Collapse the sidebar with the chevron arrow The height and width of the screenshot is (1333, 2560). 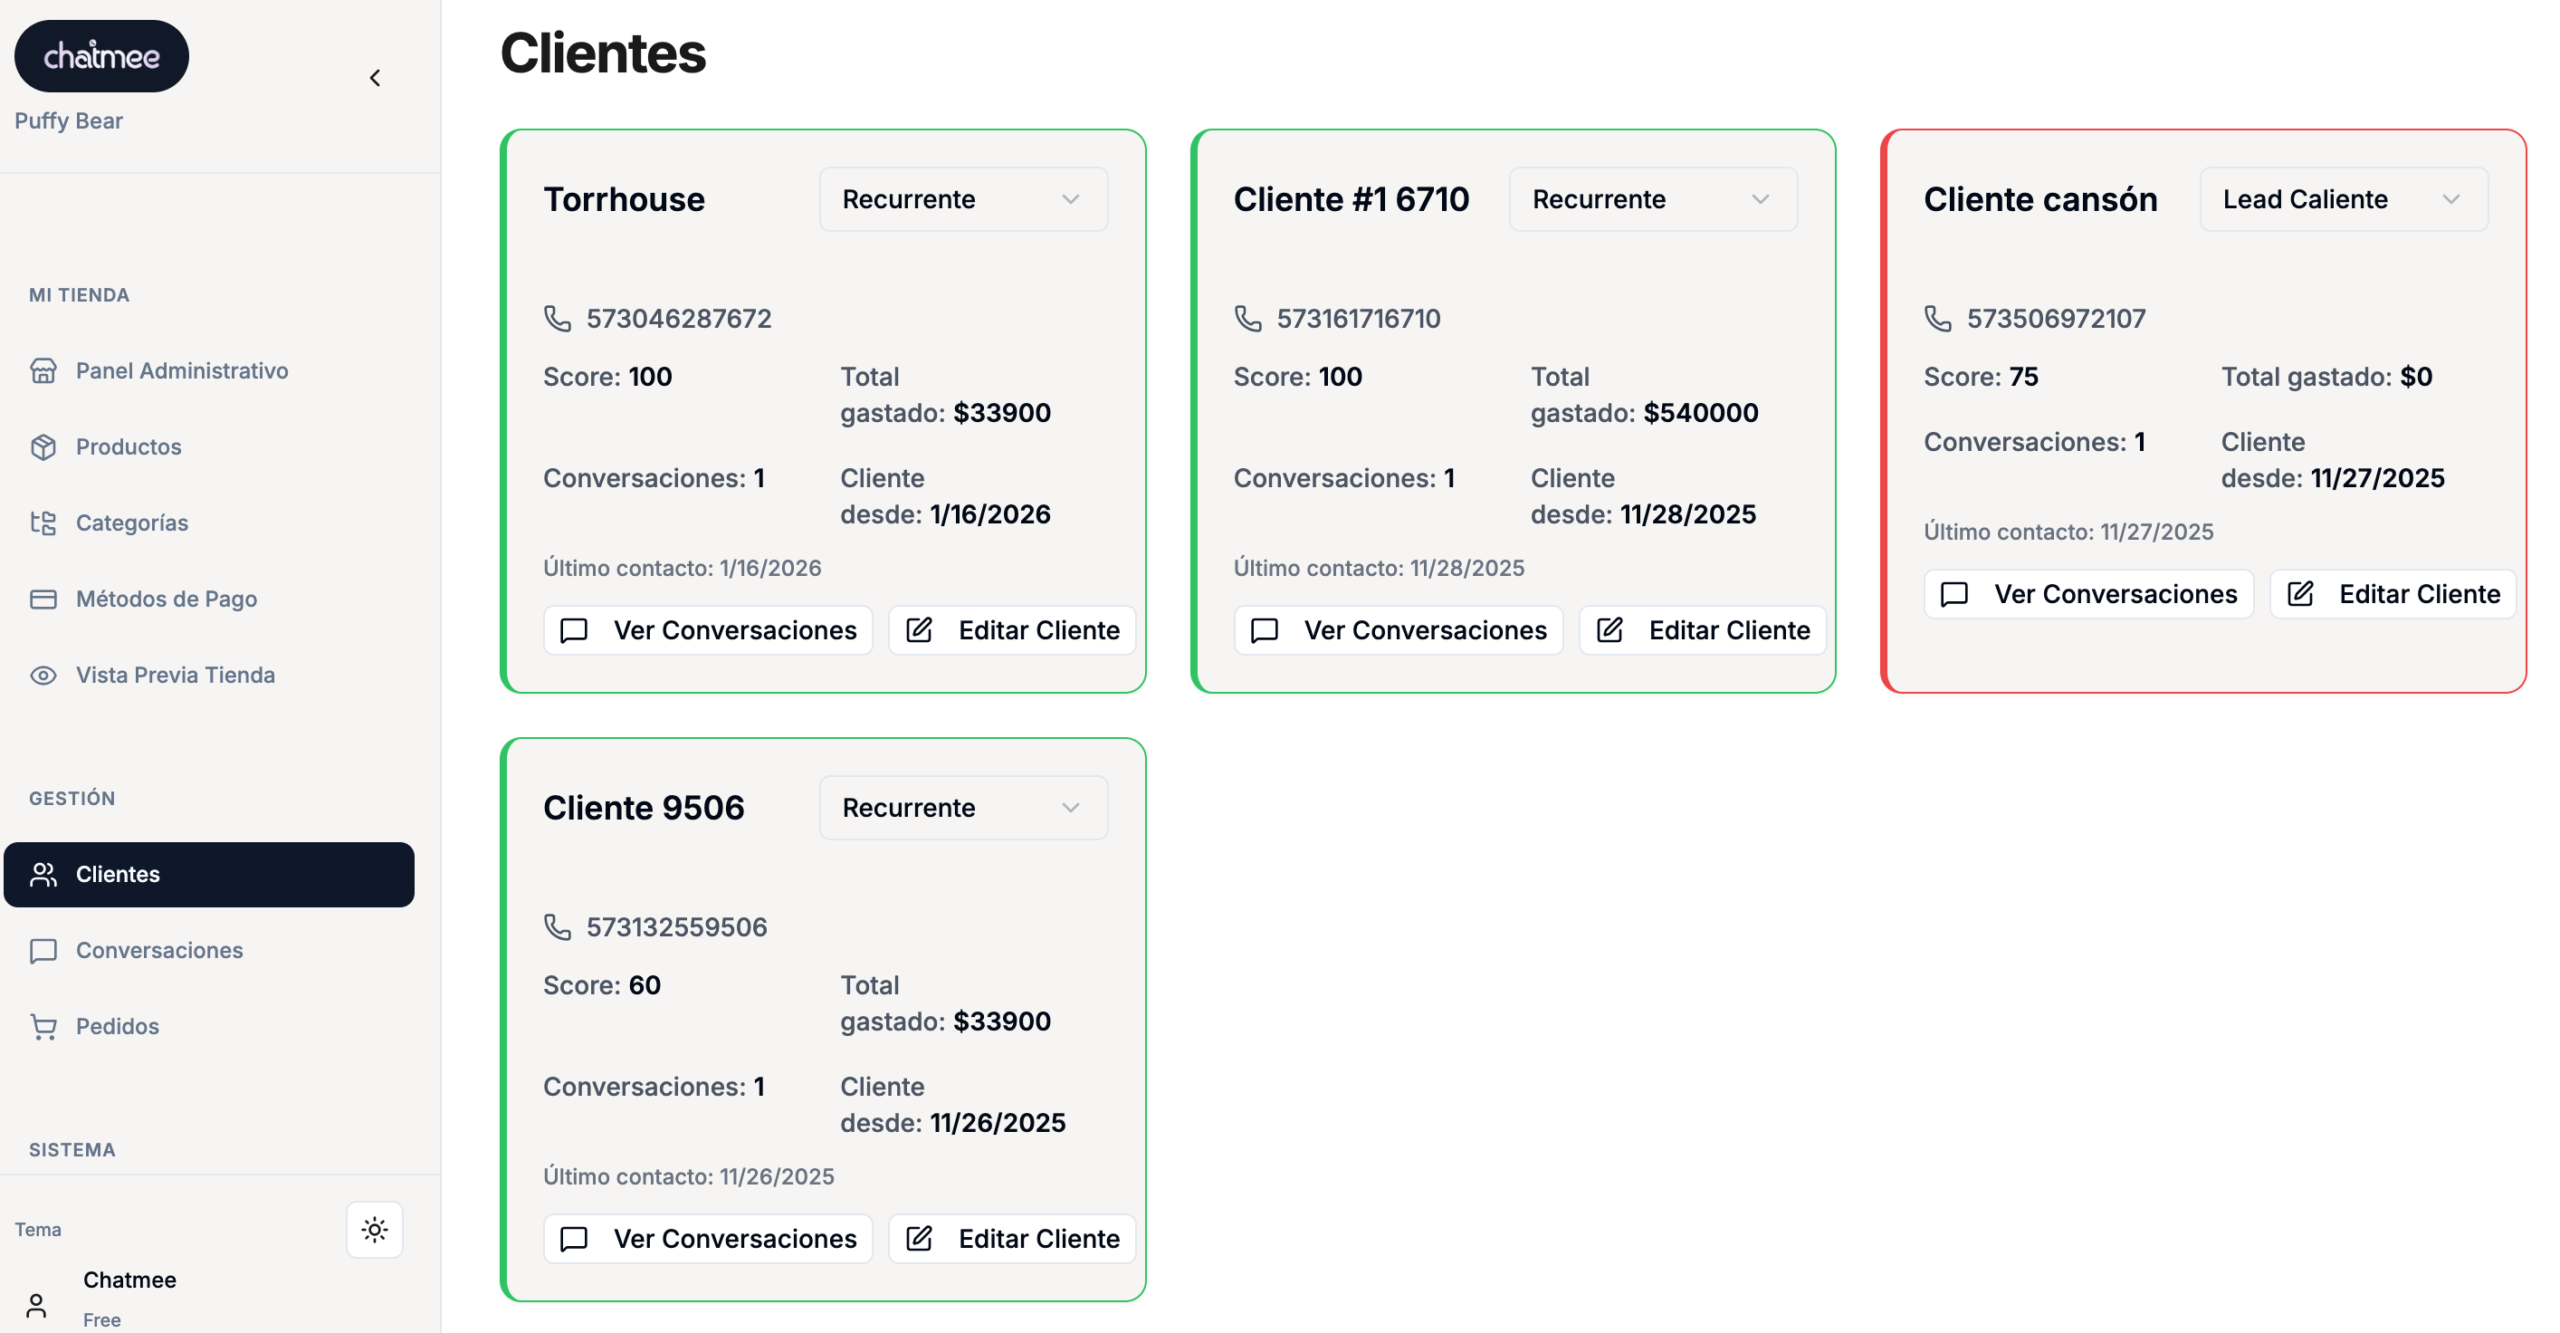click(x=375, y=78)
